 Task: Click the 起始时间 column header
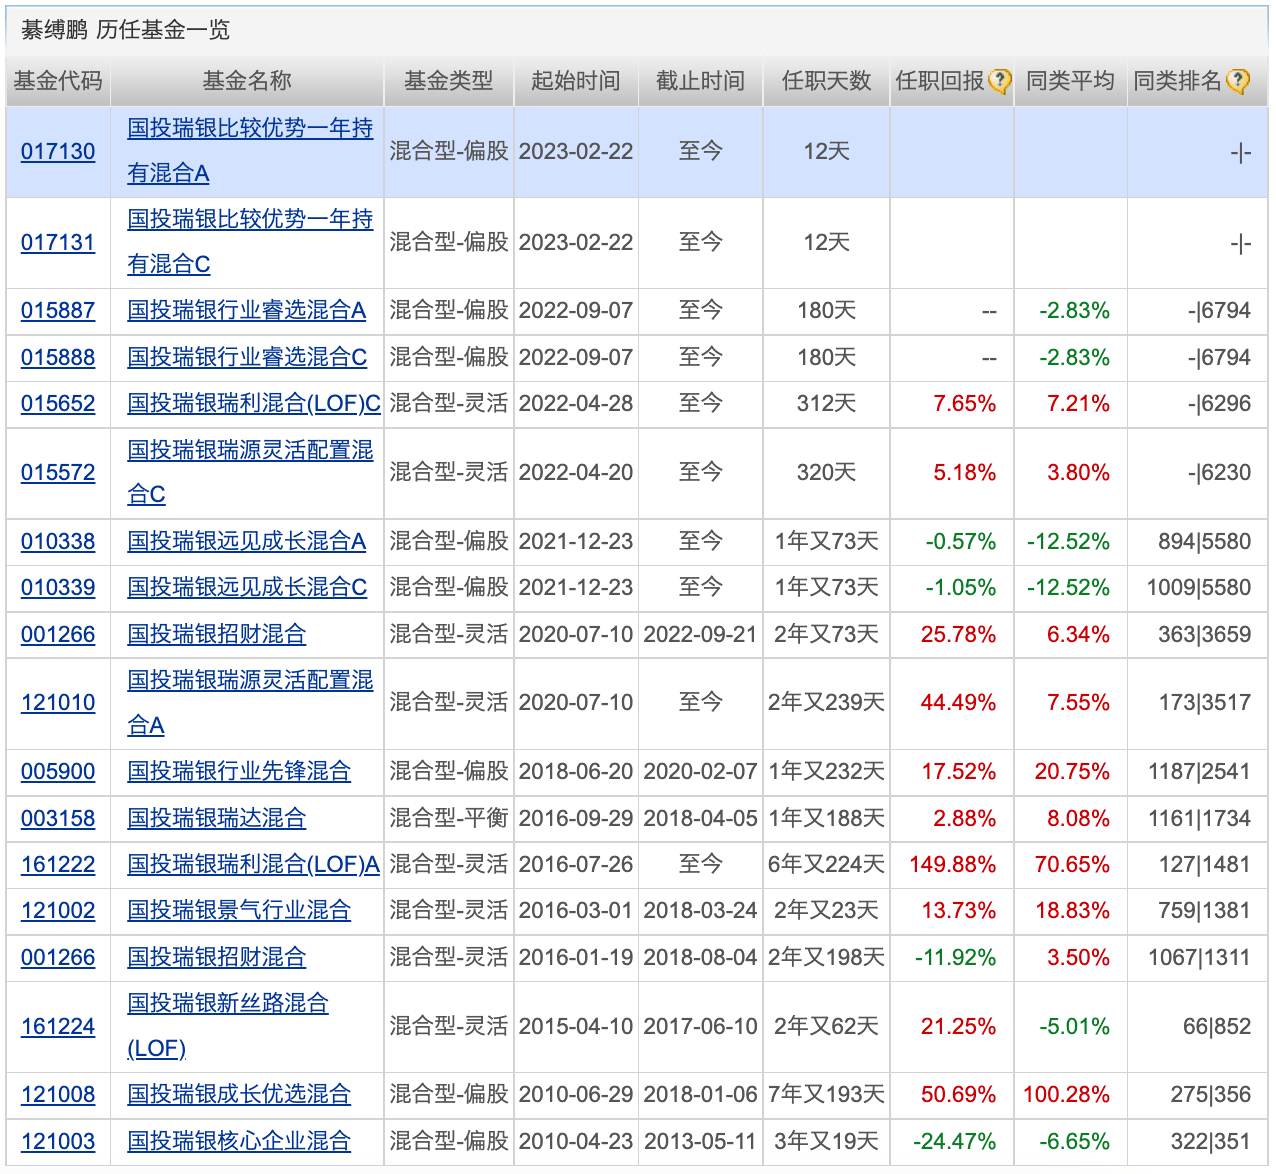pyautogui.click(x=576, y=81)
